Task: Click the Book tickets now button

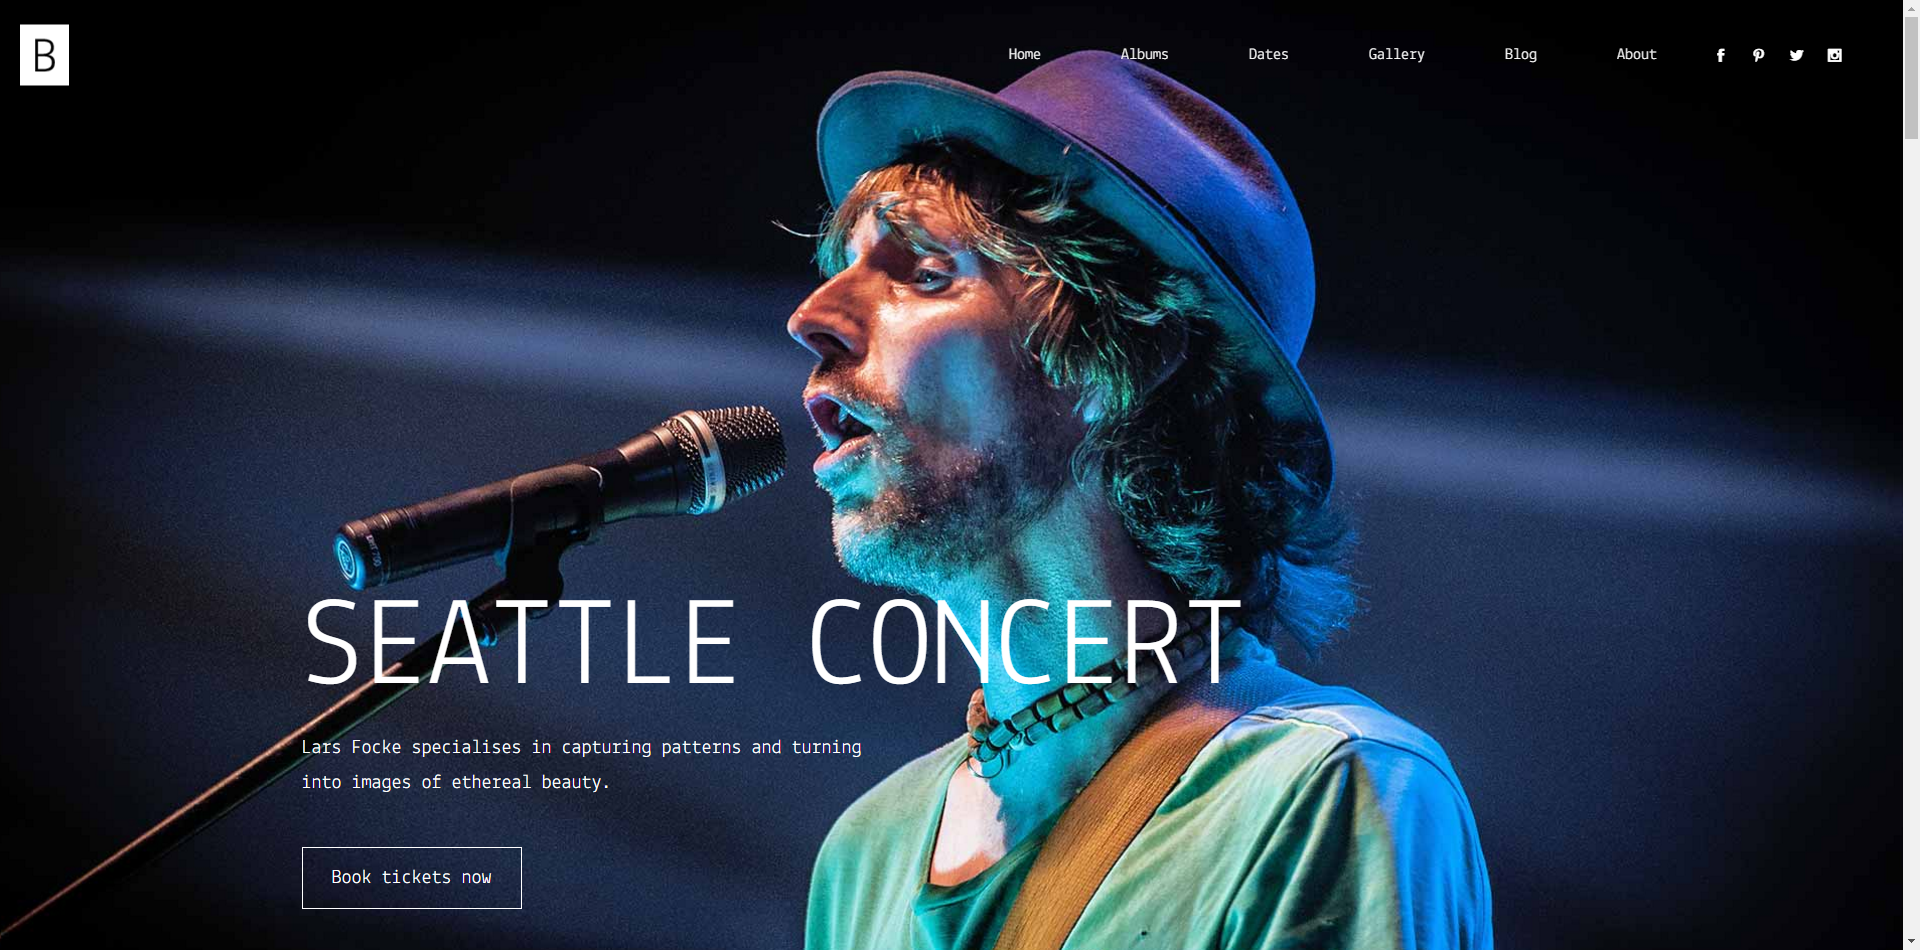Action: click(x=412, y=878)
